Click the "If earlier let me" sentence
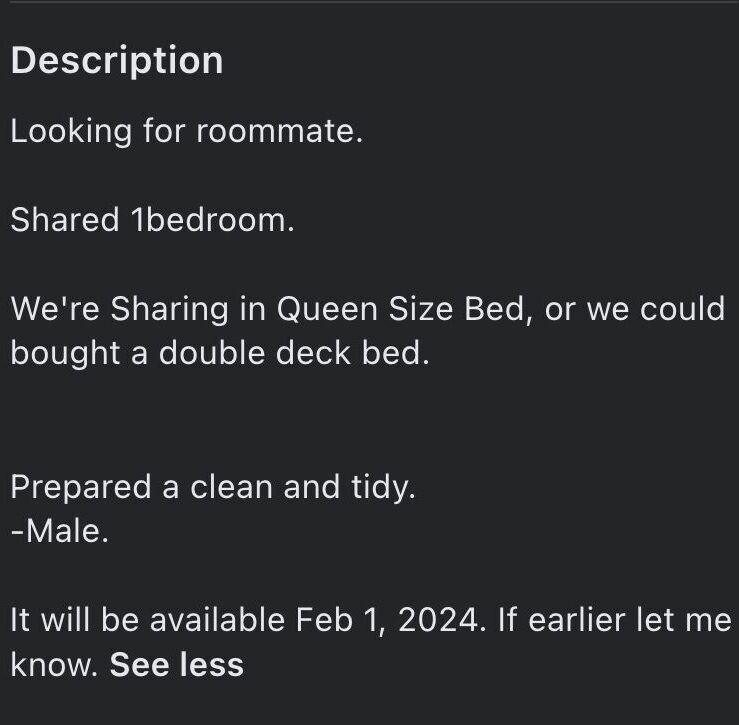The width and height of the screenshot is (739, 725). click(x=615, y=620)
